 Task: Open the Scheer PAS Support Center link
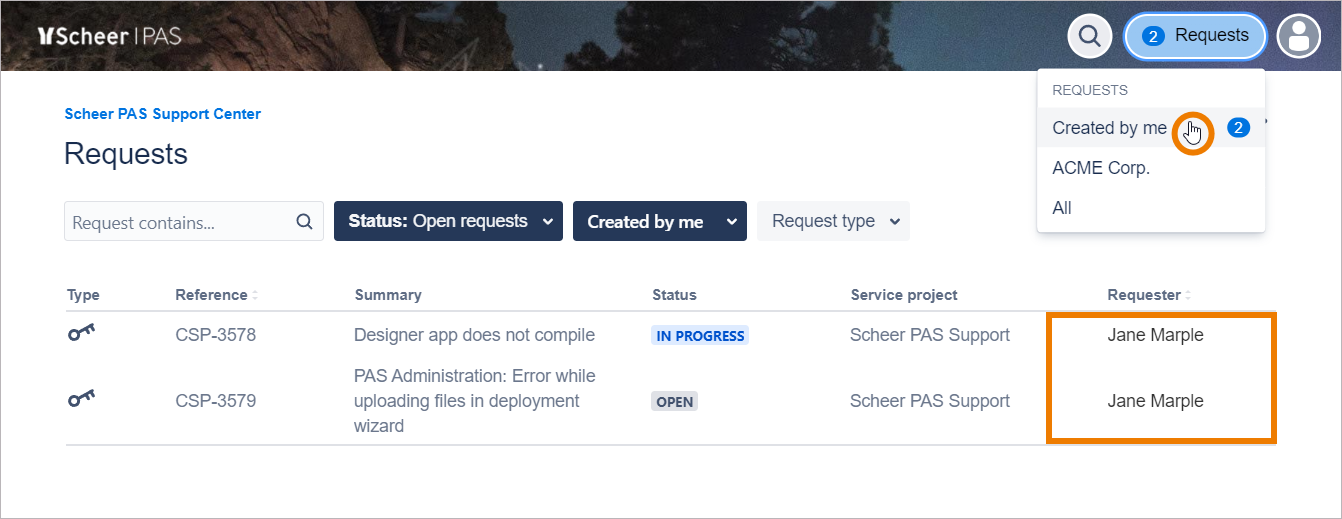click(163, 114)
